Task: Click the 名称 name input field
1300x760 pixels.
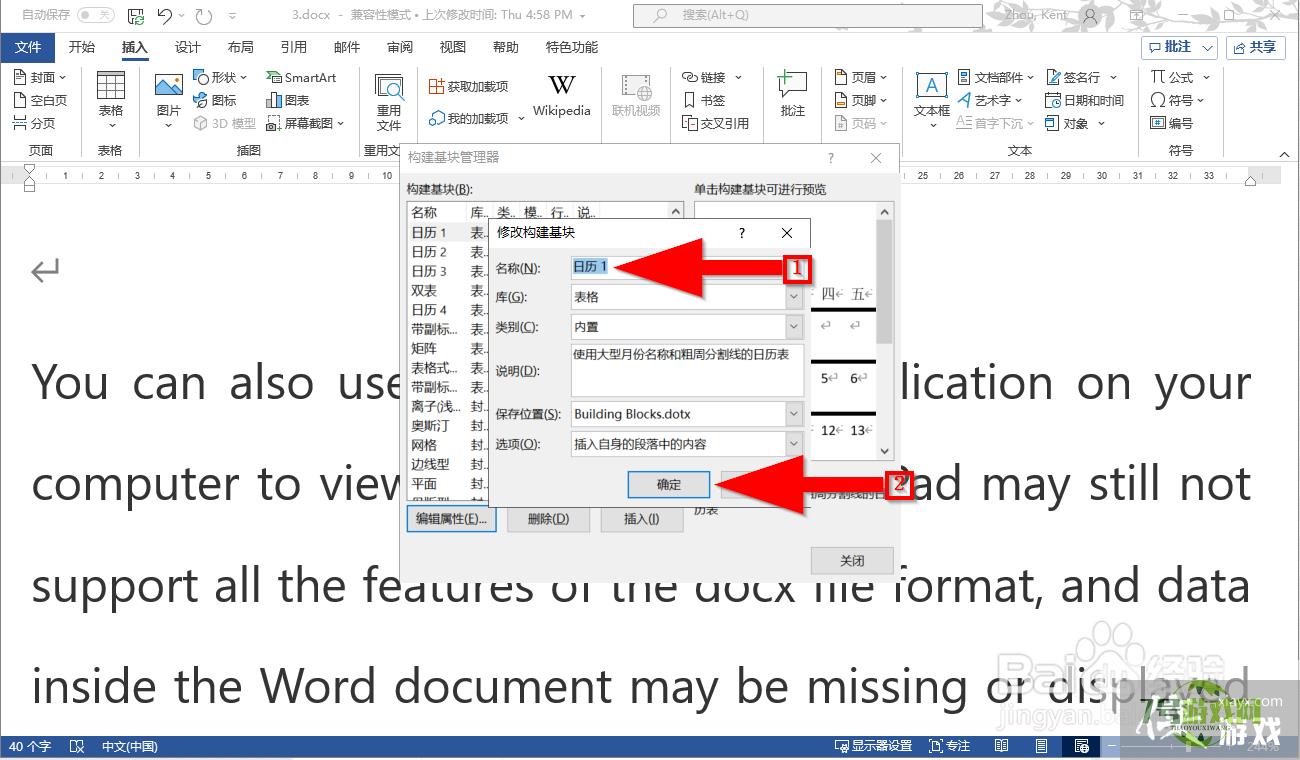Action: click(686, 268)
